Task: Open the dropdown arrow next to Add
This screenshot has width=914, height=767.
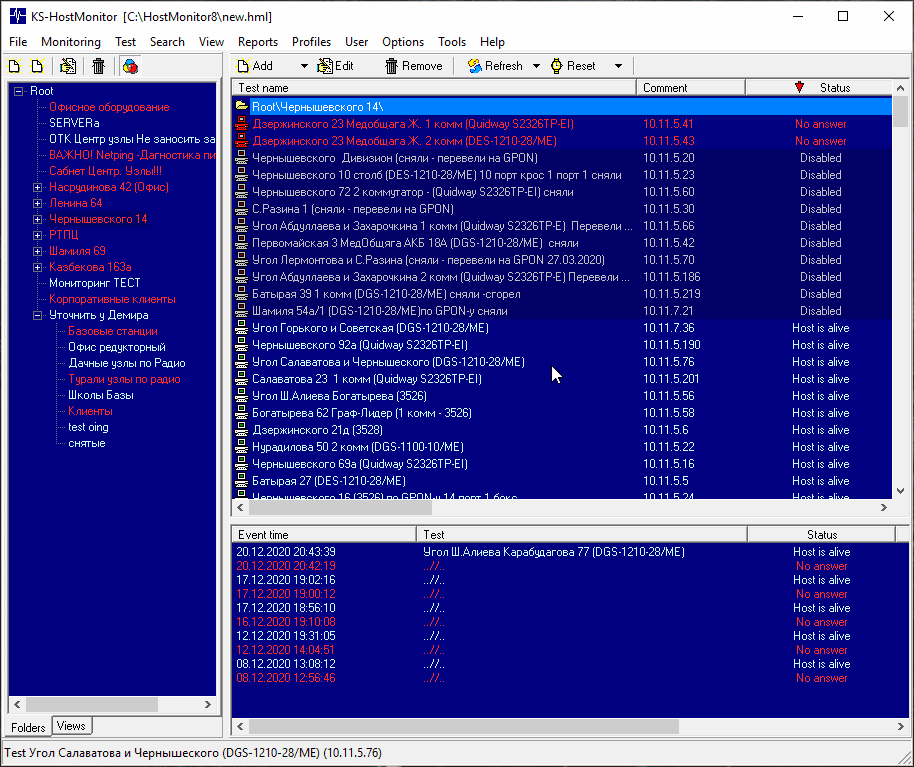Action: pyautogui.click(x=304, y=66)
